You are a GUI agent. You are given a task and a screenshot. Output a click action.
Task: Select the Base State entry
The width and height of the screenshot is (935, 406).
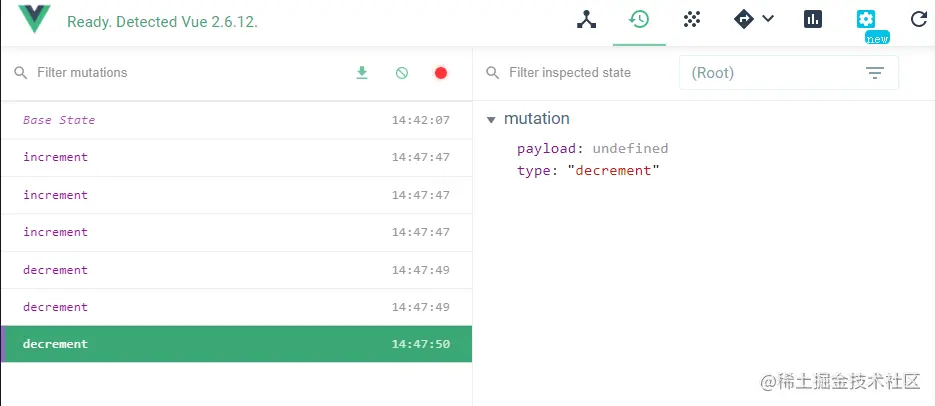[59, 120]
